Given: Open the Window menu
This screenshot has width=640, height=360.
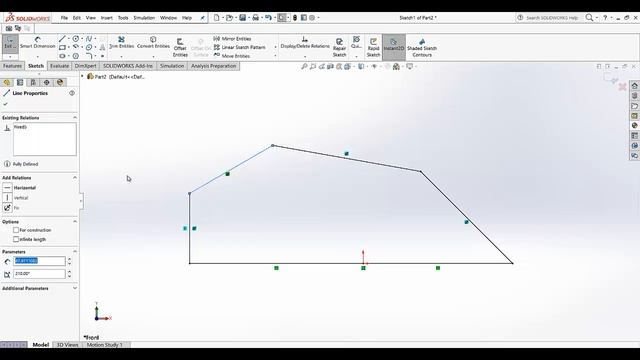Looking at the screenshot, I should 168,18.
